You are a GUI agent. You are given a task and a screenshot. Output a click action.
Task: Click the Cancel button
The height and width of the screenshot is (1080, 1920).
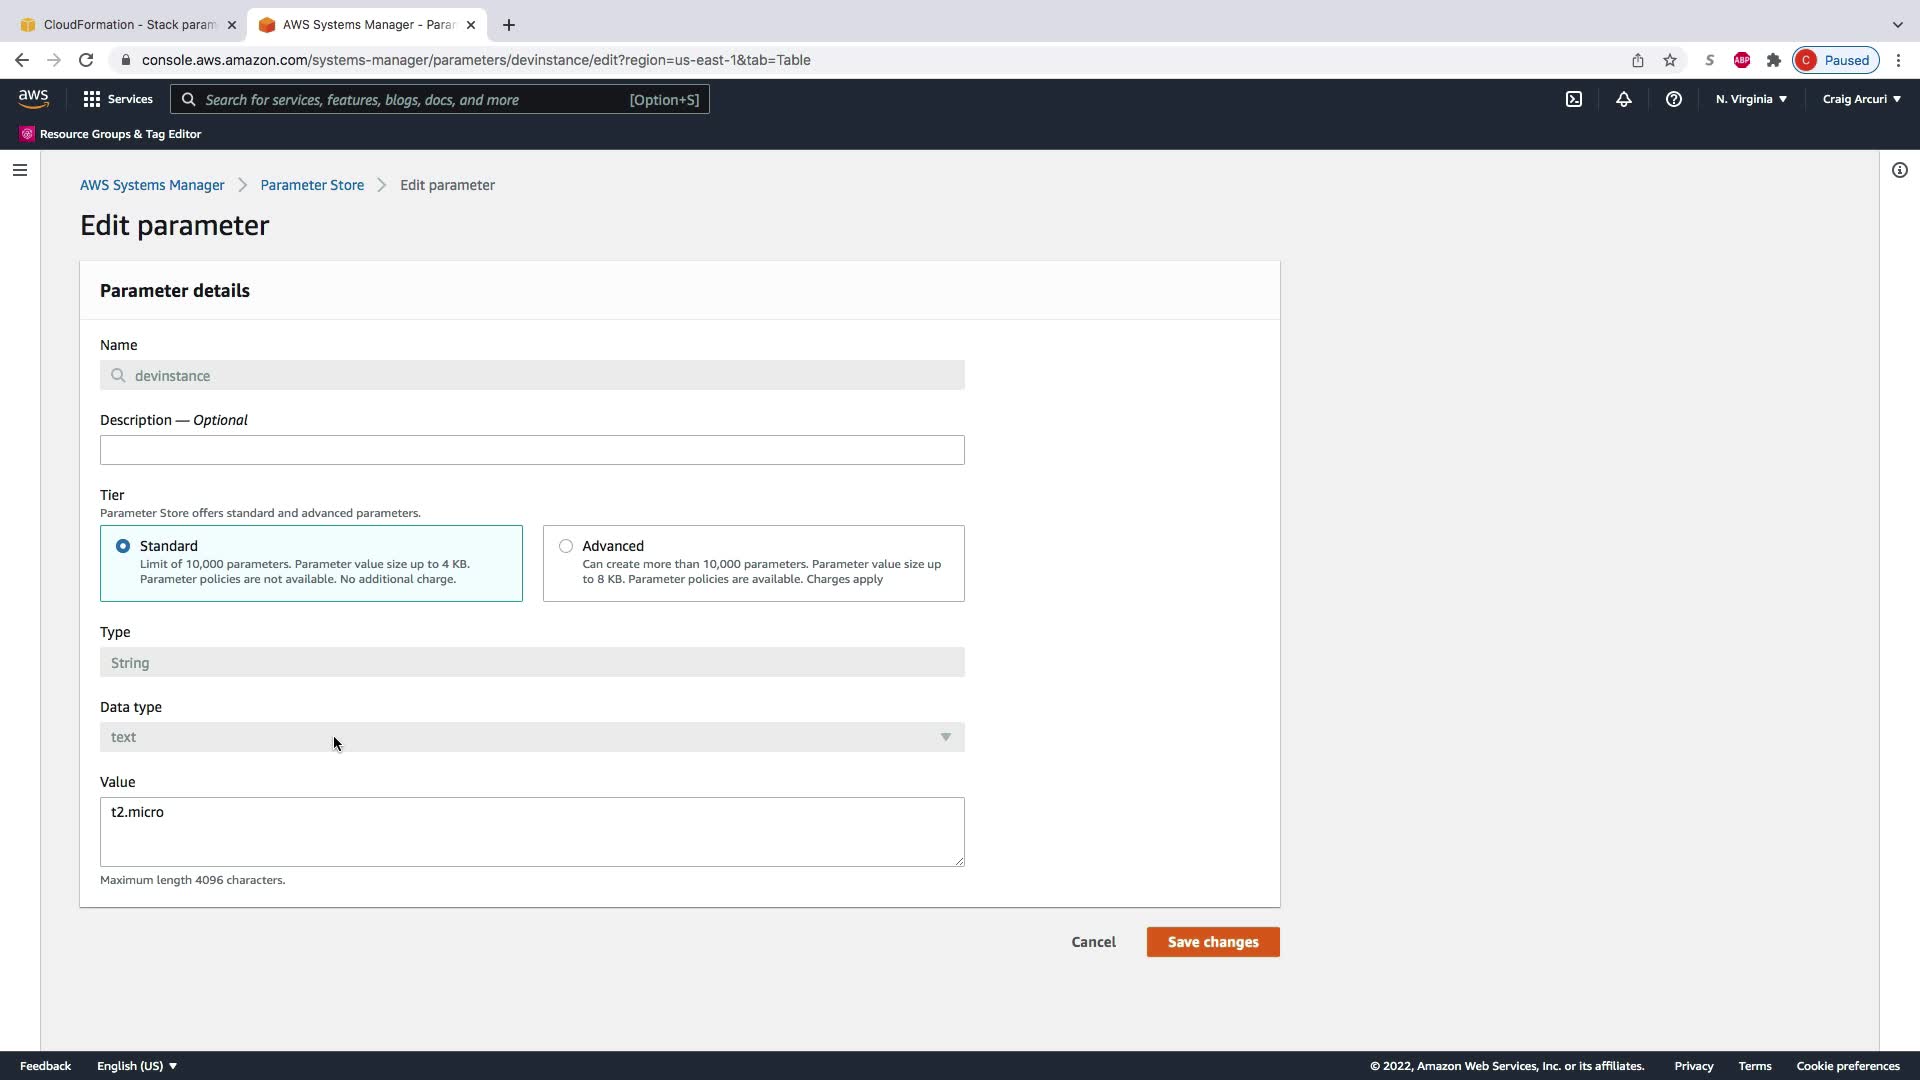(1093, 942)
